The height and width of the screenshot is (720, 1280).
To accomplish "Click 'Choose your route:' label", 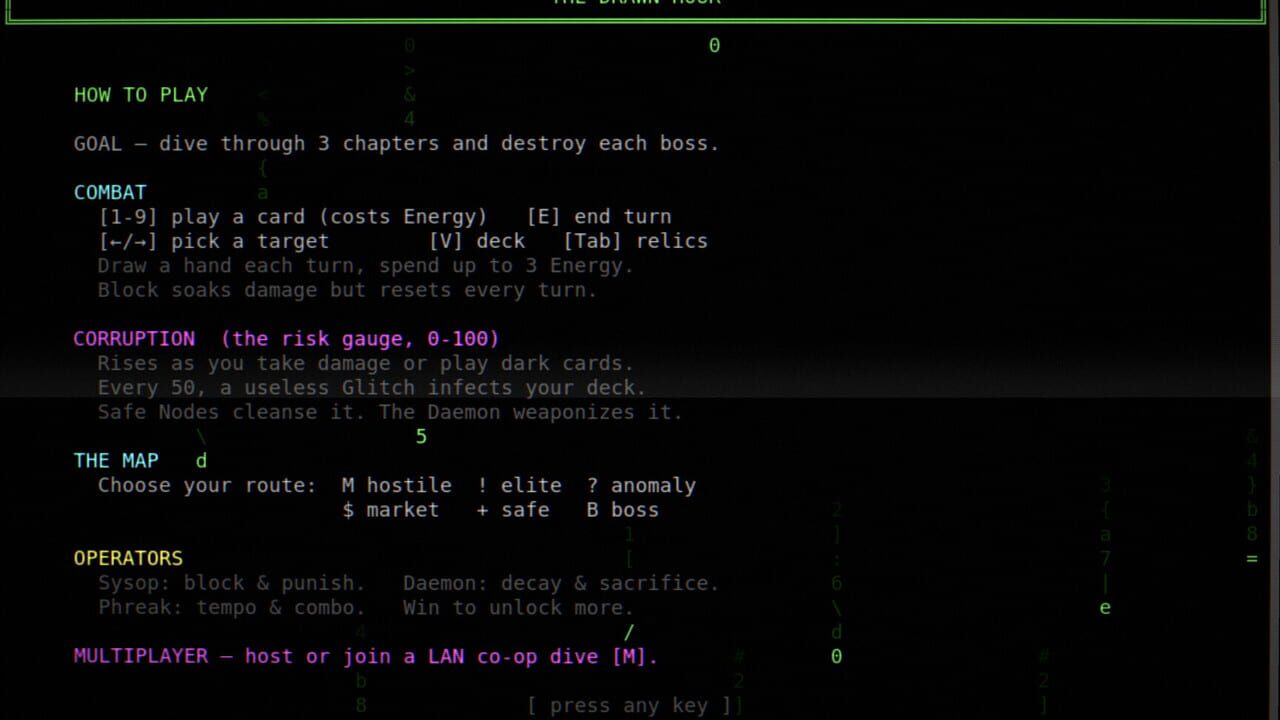I will [207, 486].
